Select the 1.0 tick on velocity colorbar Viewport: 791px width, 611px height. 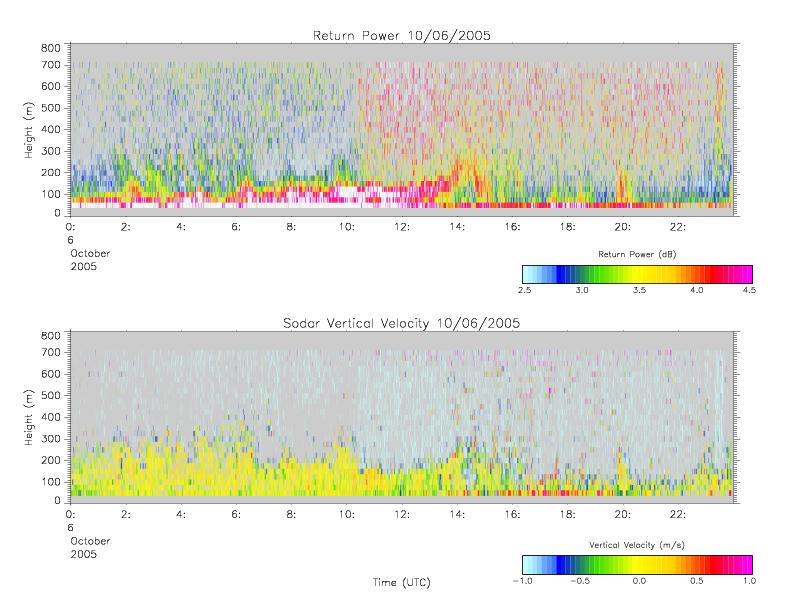(749, 581)
